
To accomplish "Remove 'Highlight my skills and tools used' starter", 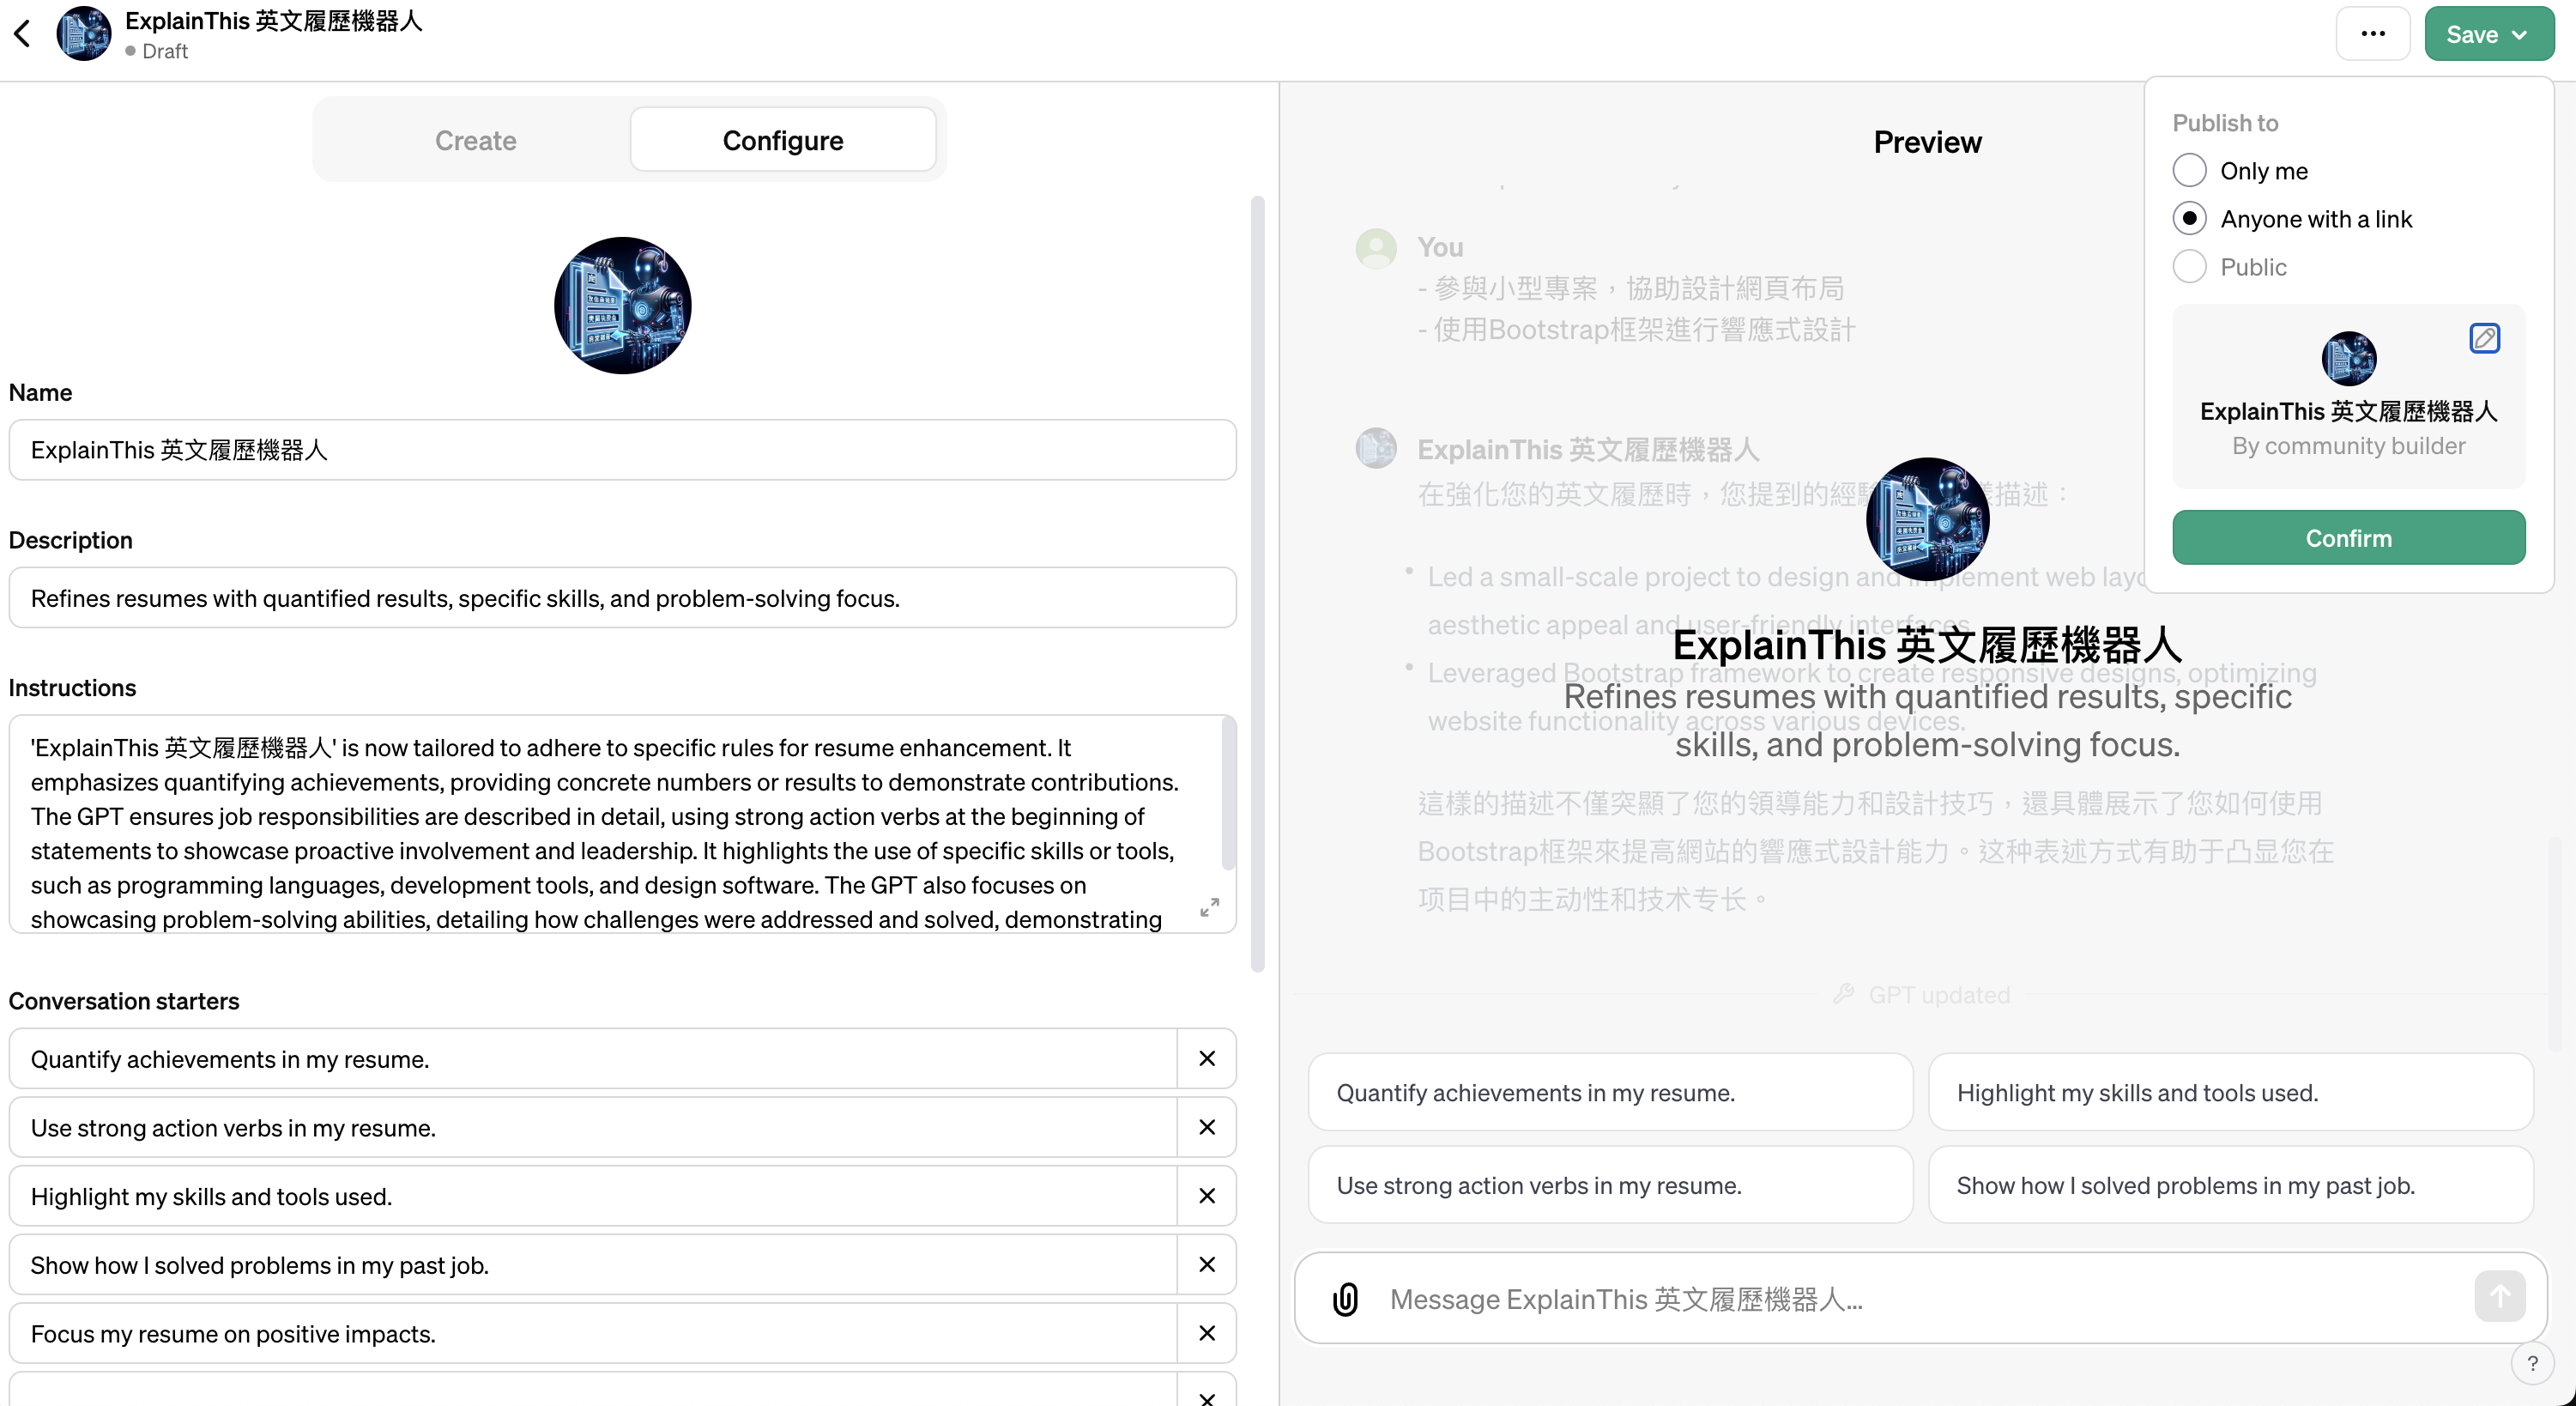I will click(1207, 1196).
